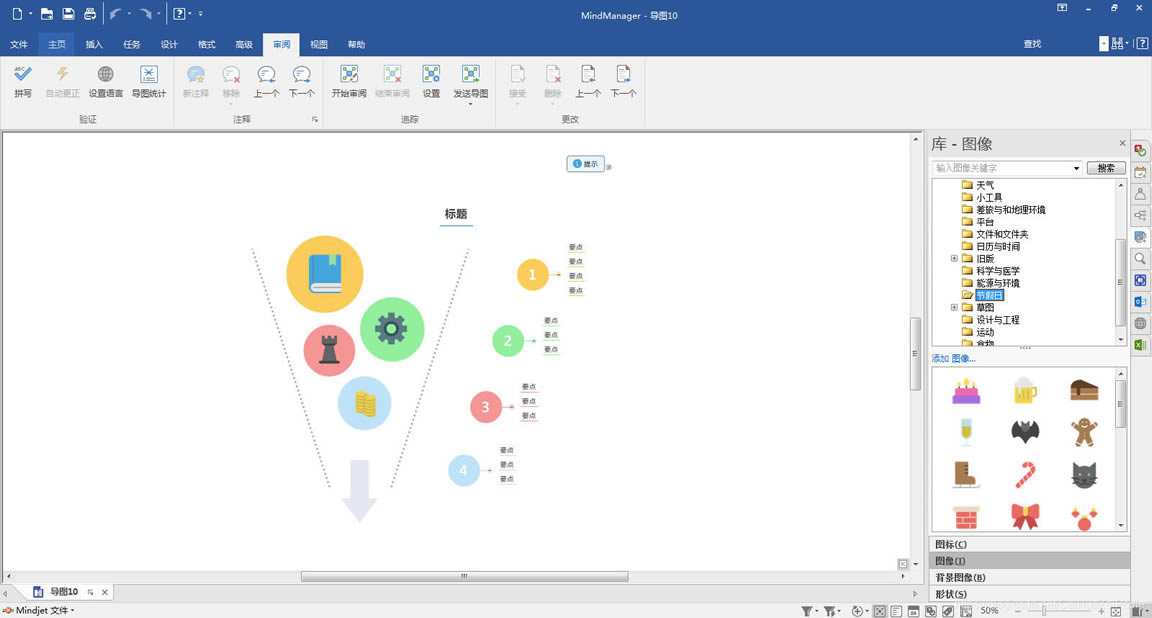
Task: Toggle fit map view at bottom right
Action: pos(1116,610)
